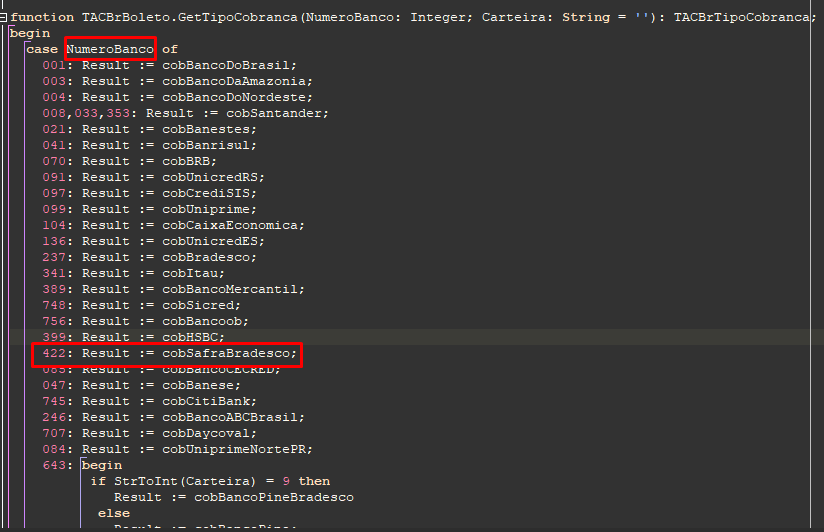The width and height of the screenshot is (824, 532).
Task: Place cursor on cobBancoDoBrasil line
Action: pyautogui.click(x=226, y=65)
